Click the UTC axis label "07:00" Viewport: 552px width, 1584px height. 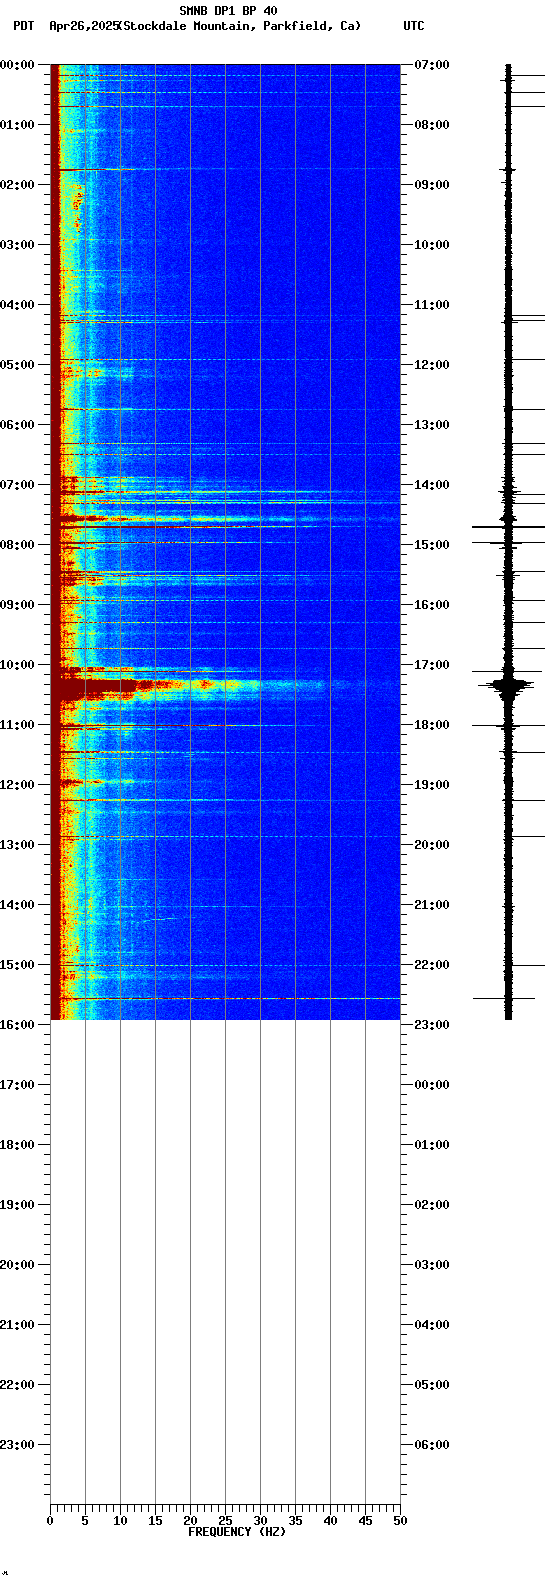pyautogui.click(x=432, y=65)
